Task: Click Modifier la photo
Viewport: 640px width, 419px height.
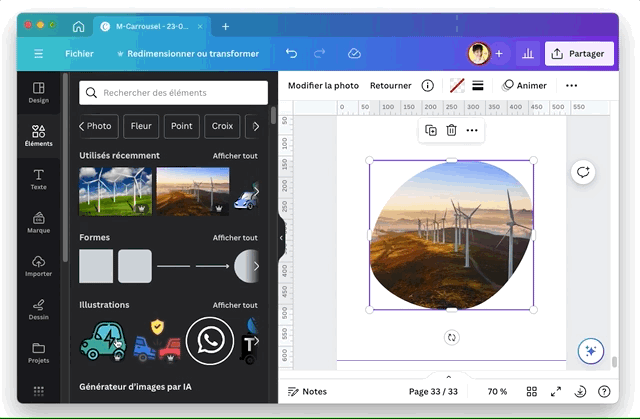Action: (x=323, y=86)
